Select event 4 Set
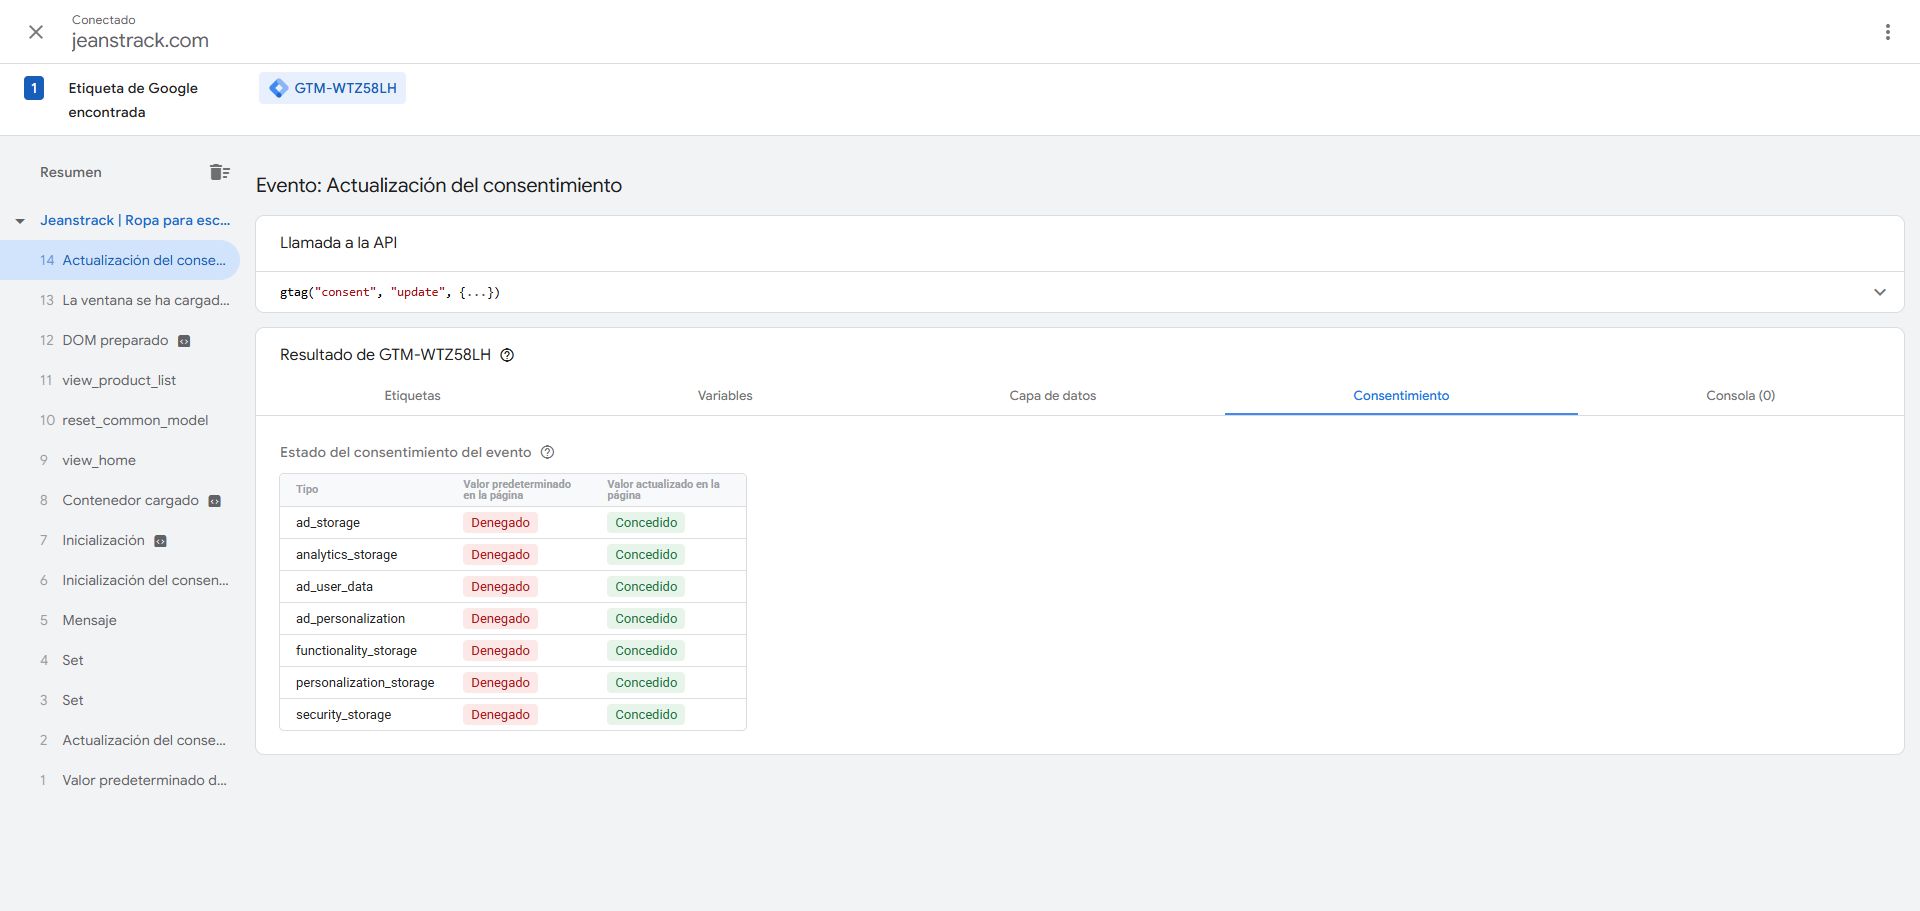This screenshot has width=1920, height=911. pos(120,660)
